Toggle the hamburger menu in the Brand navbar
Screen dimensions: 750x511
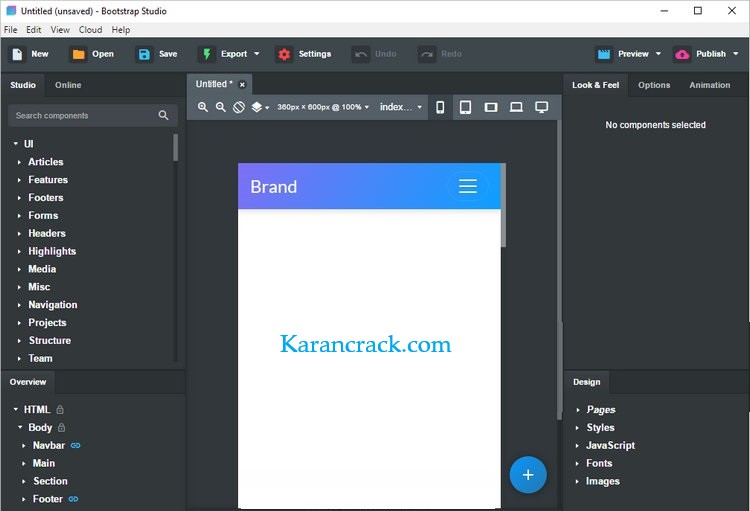pos(468,186)
